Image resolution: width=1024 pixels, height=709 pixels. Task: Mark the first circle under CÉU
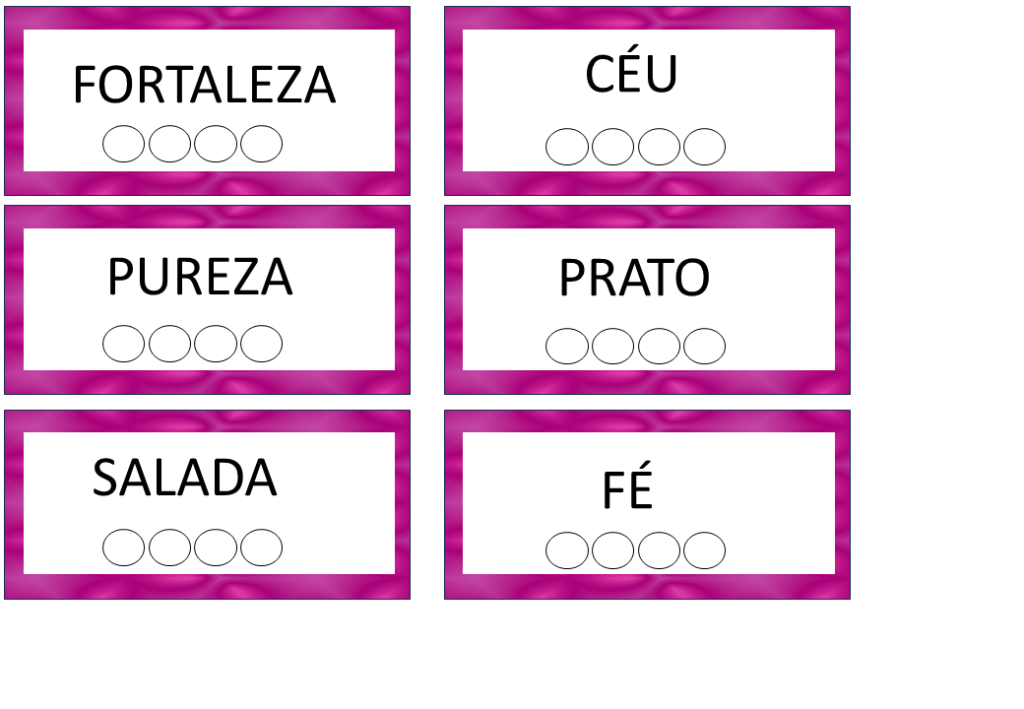[x=567, y=147]
